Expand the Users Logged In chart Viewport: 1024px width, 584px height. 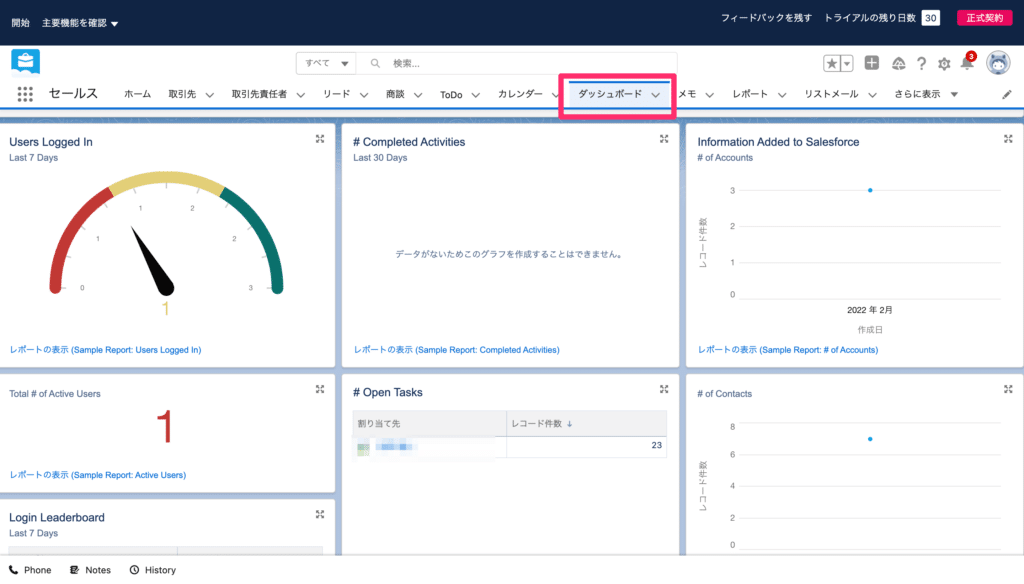(320, 139)
